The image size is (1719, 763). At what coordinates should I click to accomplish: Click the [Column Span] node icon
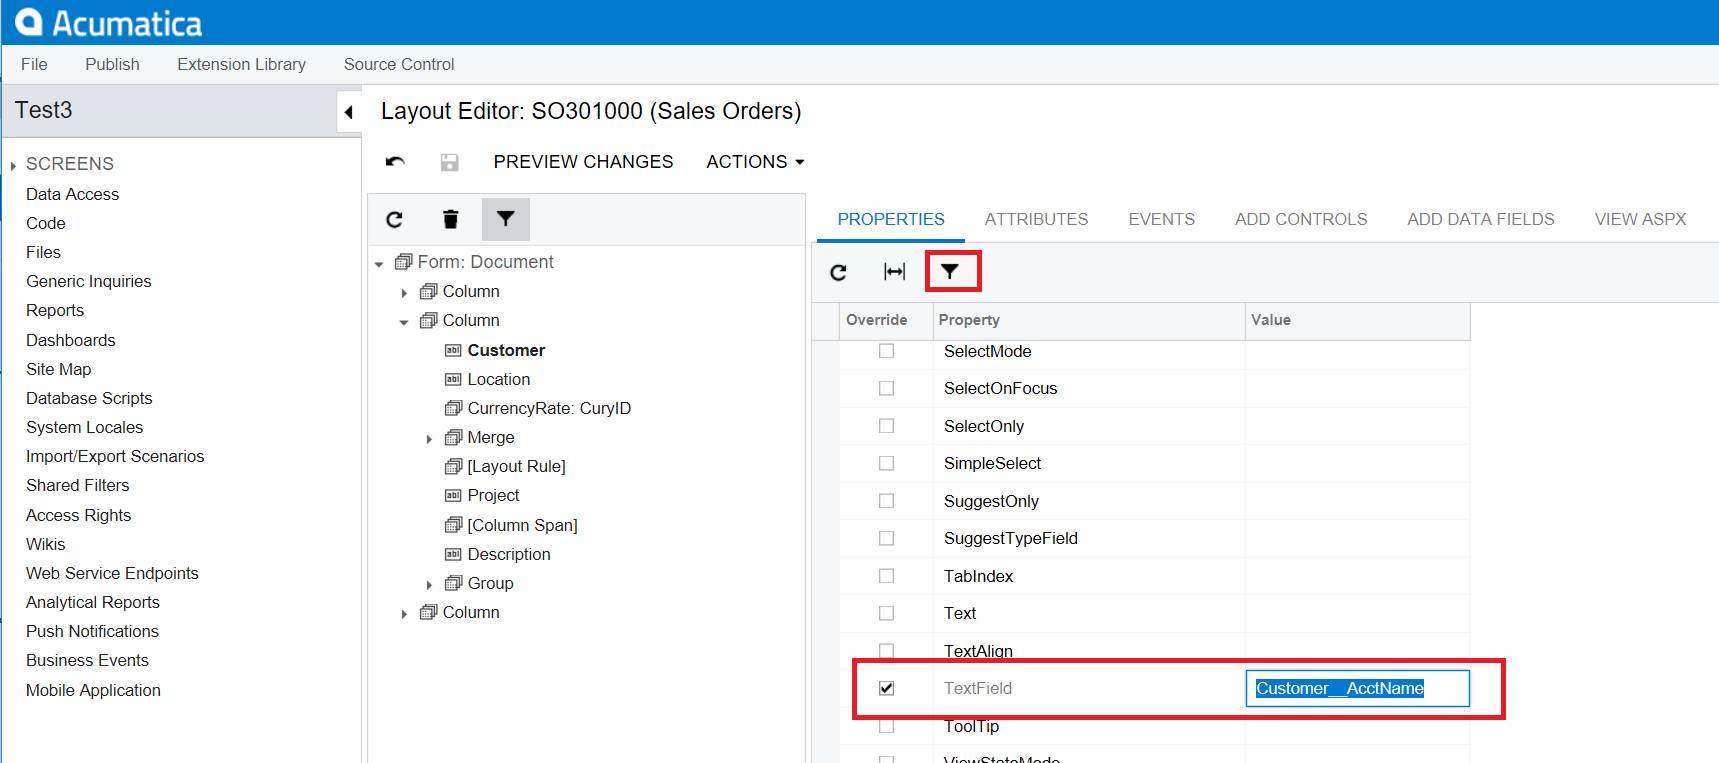pos(453,526)
